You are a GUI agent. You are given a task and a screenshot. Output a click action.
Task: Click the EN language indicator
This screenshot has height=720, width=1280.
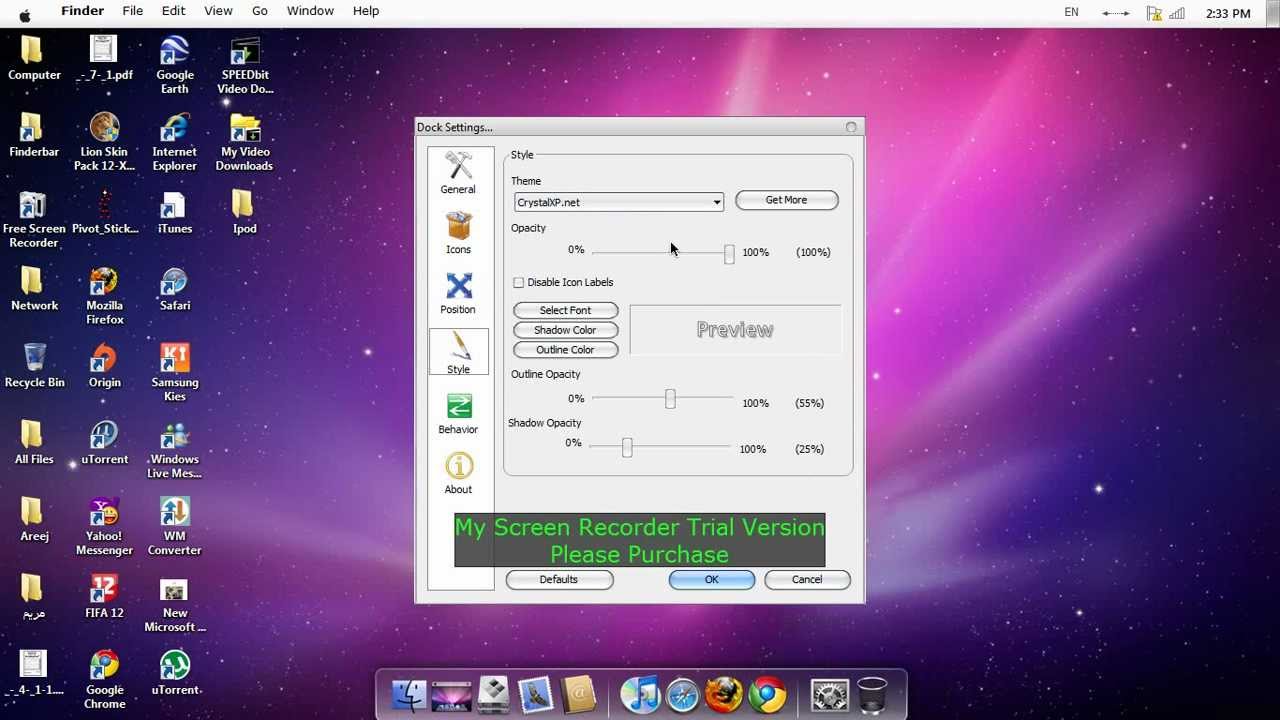pos(1071,12)
